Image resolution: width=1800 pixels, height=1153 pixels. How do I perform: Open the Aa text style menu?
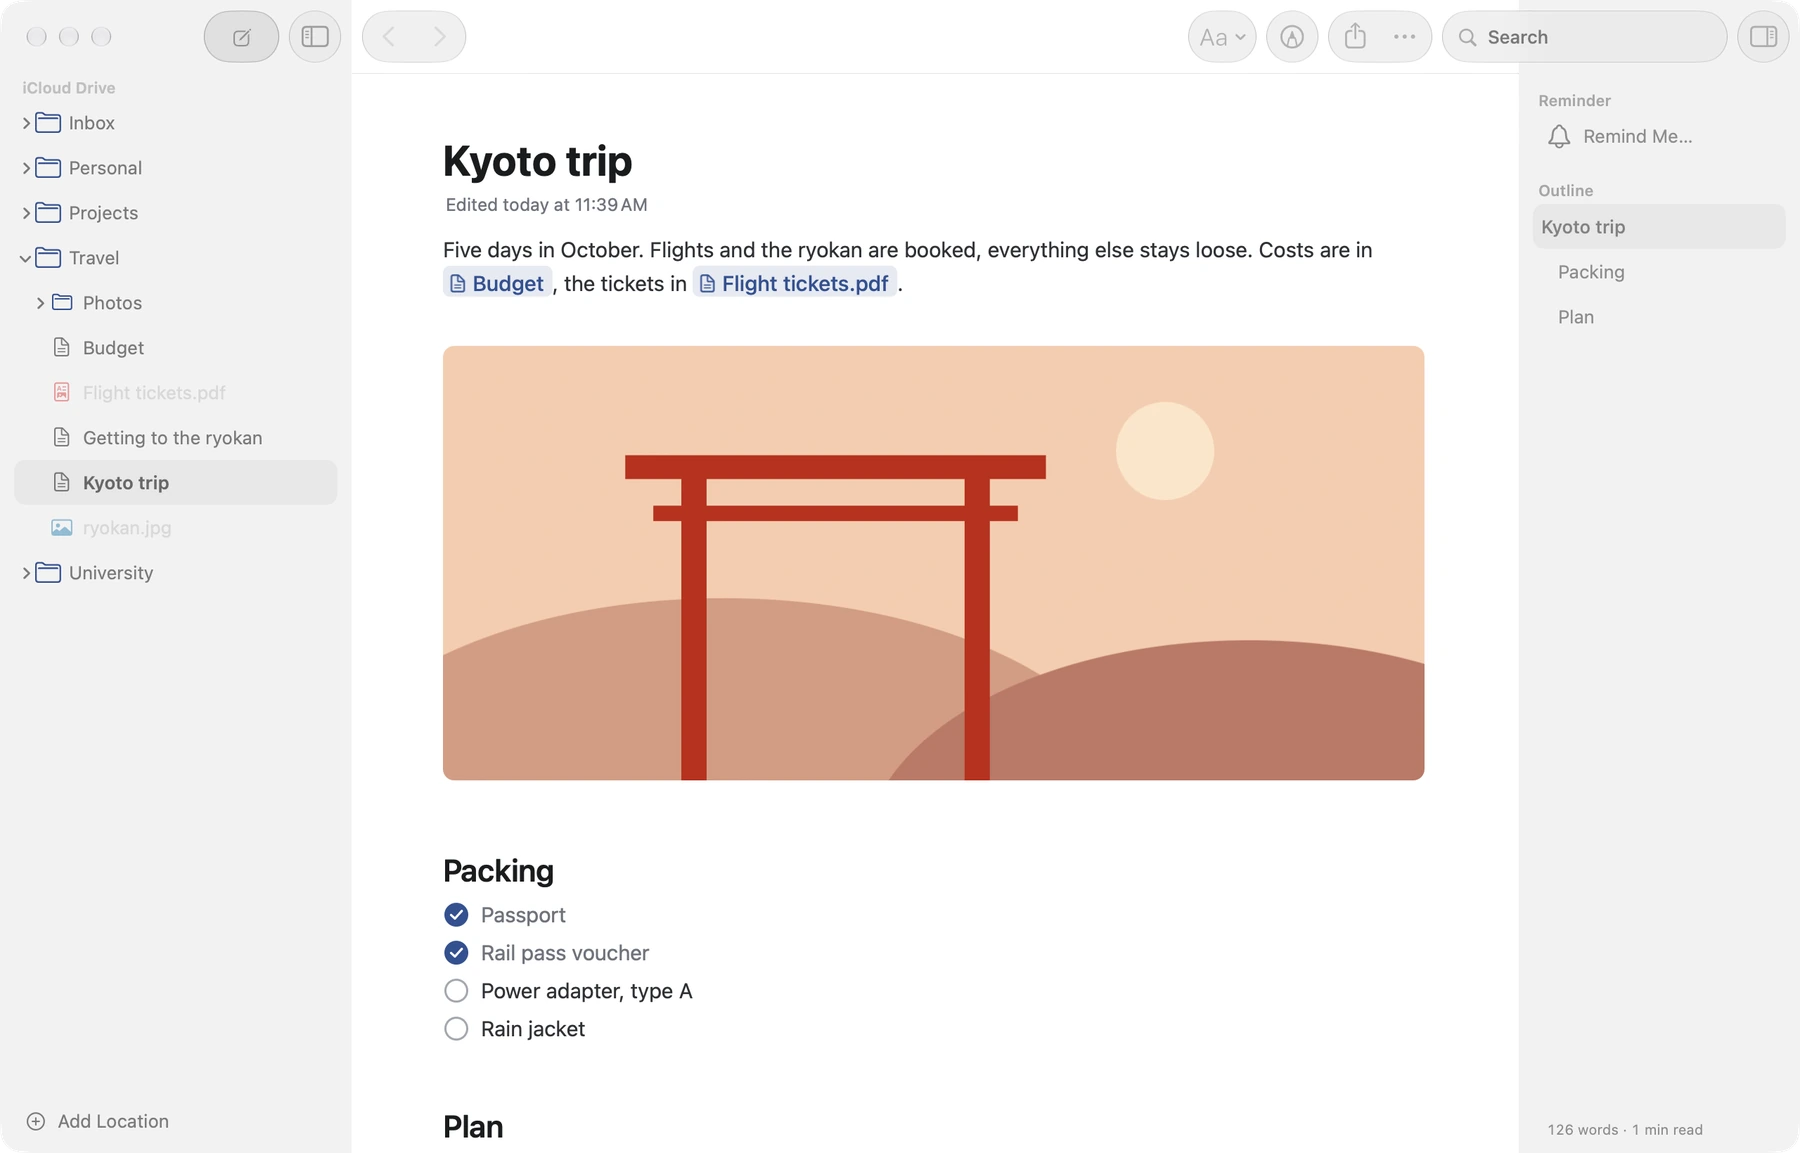tap(1222, 37)
